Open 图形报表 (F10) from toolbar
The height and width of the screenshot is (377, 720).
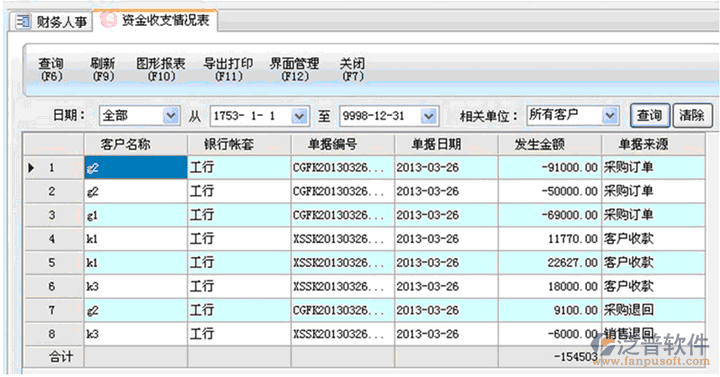pos(161,70)
